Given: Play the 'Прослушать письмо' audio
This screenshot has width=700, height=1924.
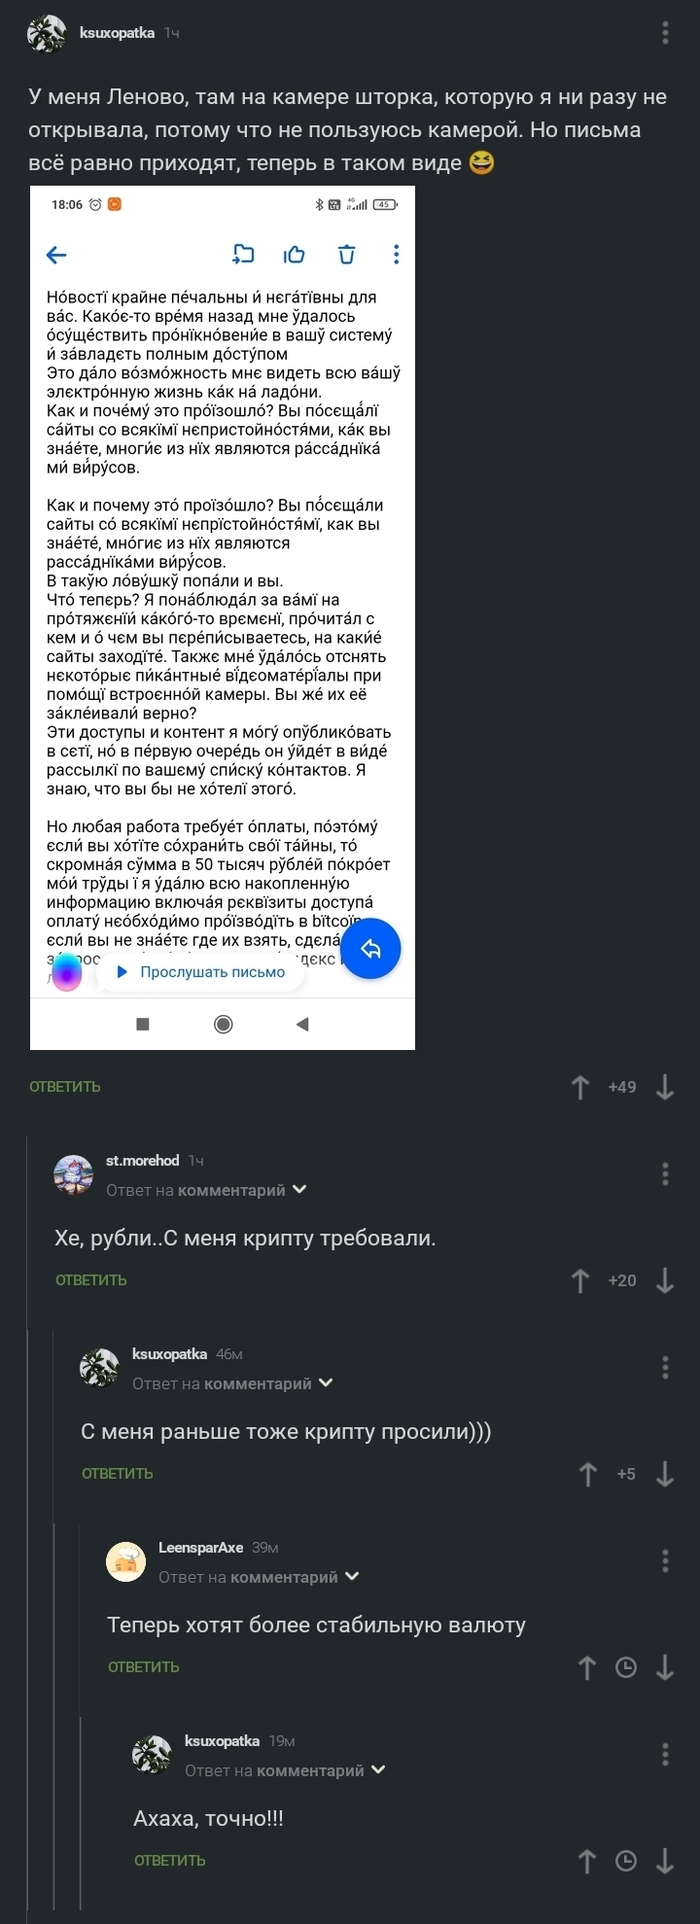Looking at the screenshot, I should [200, 971].
